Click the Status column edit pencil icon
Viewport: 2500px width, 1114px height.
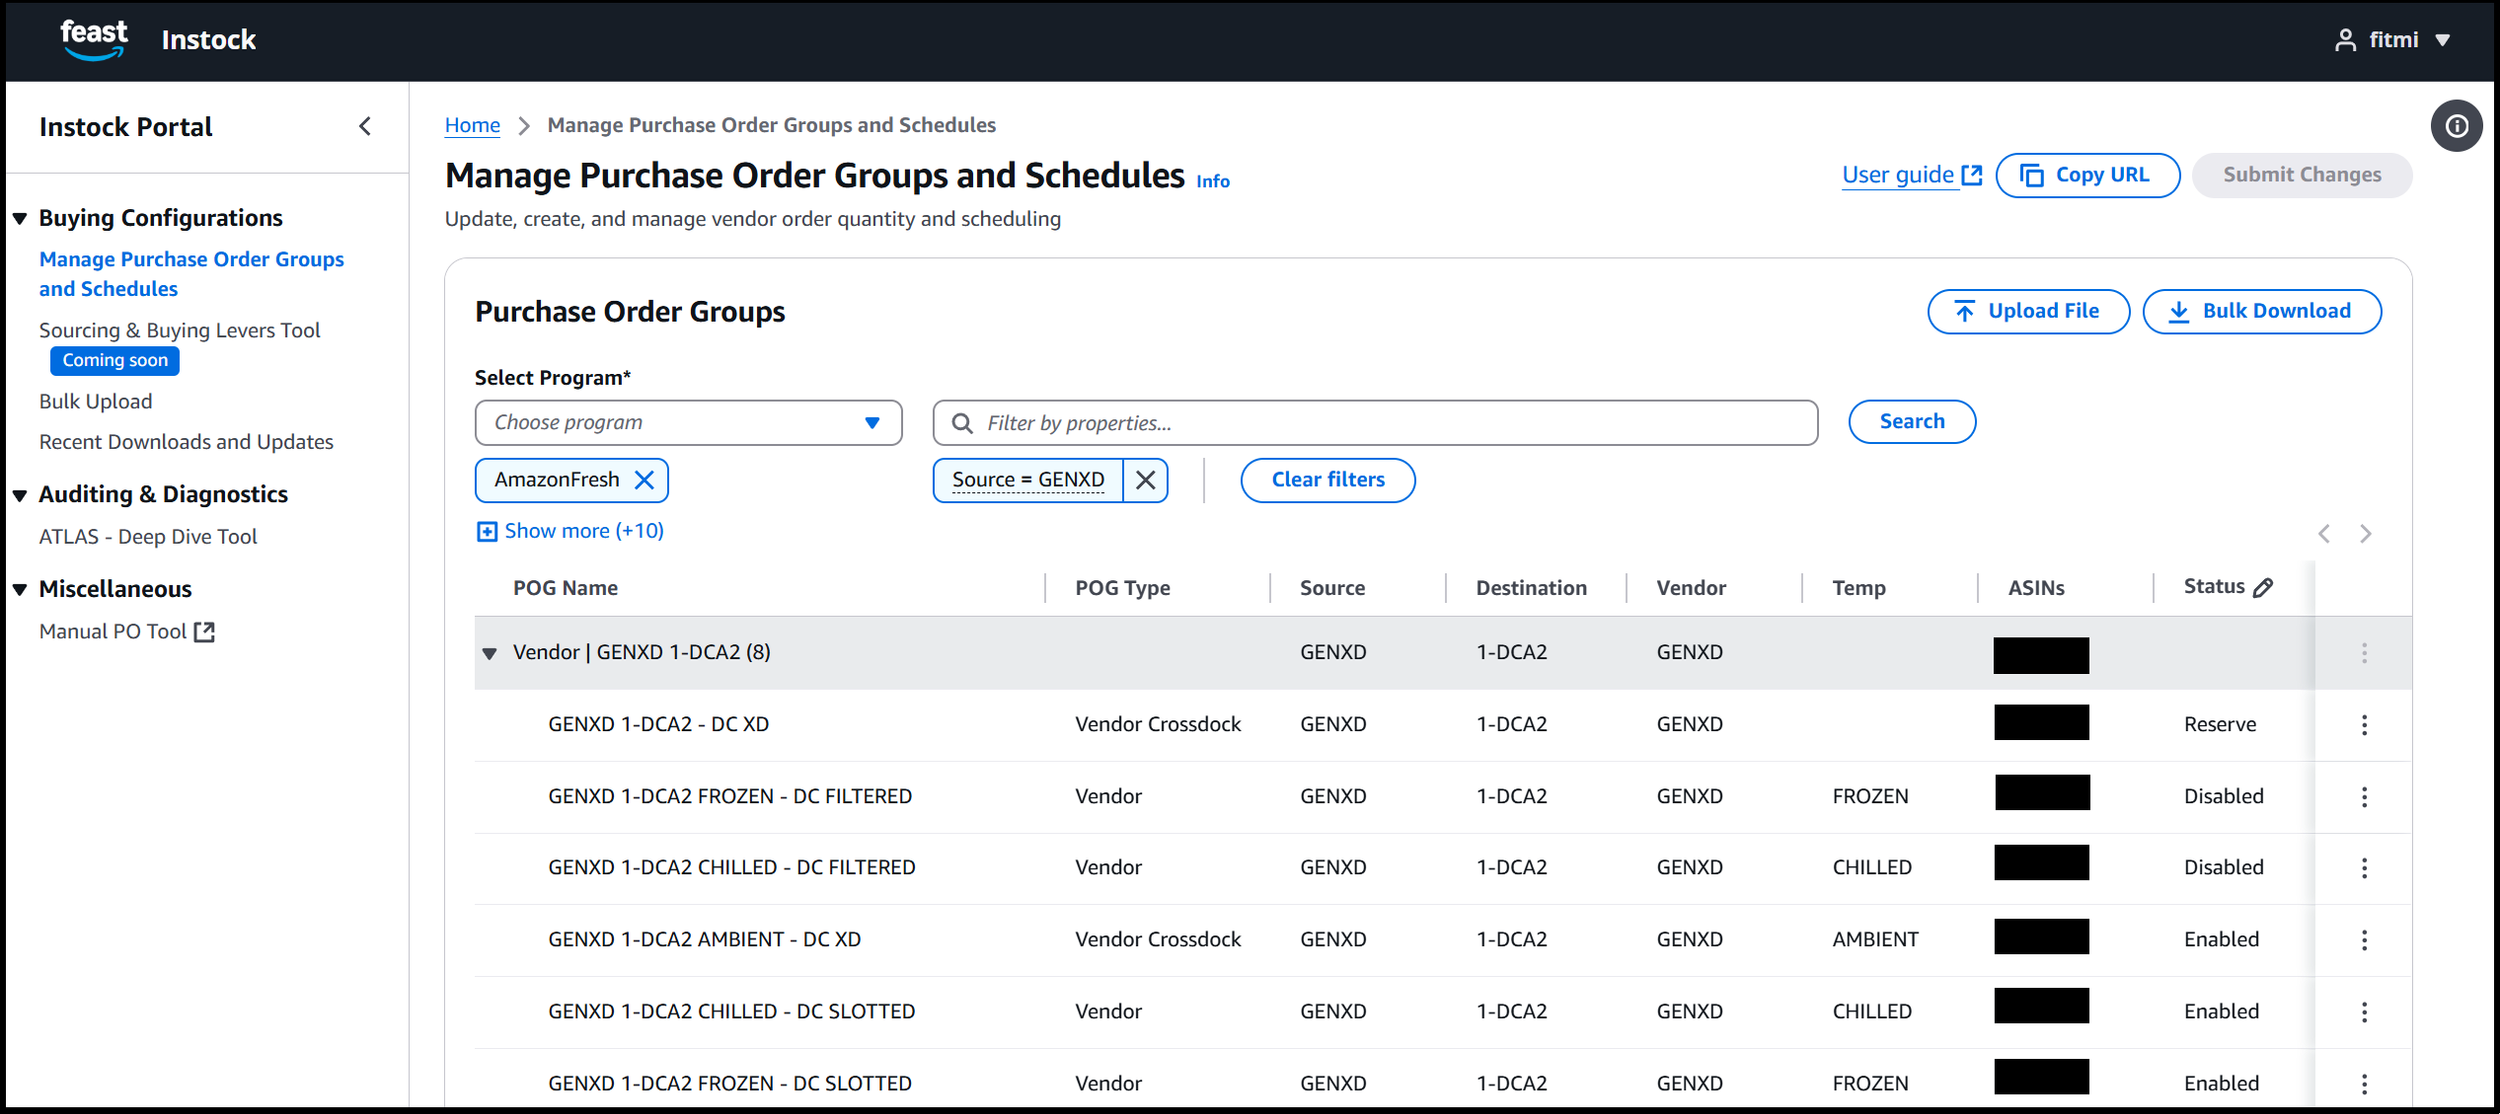(x=2263, y=588)
